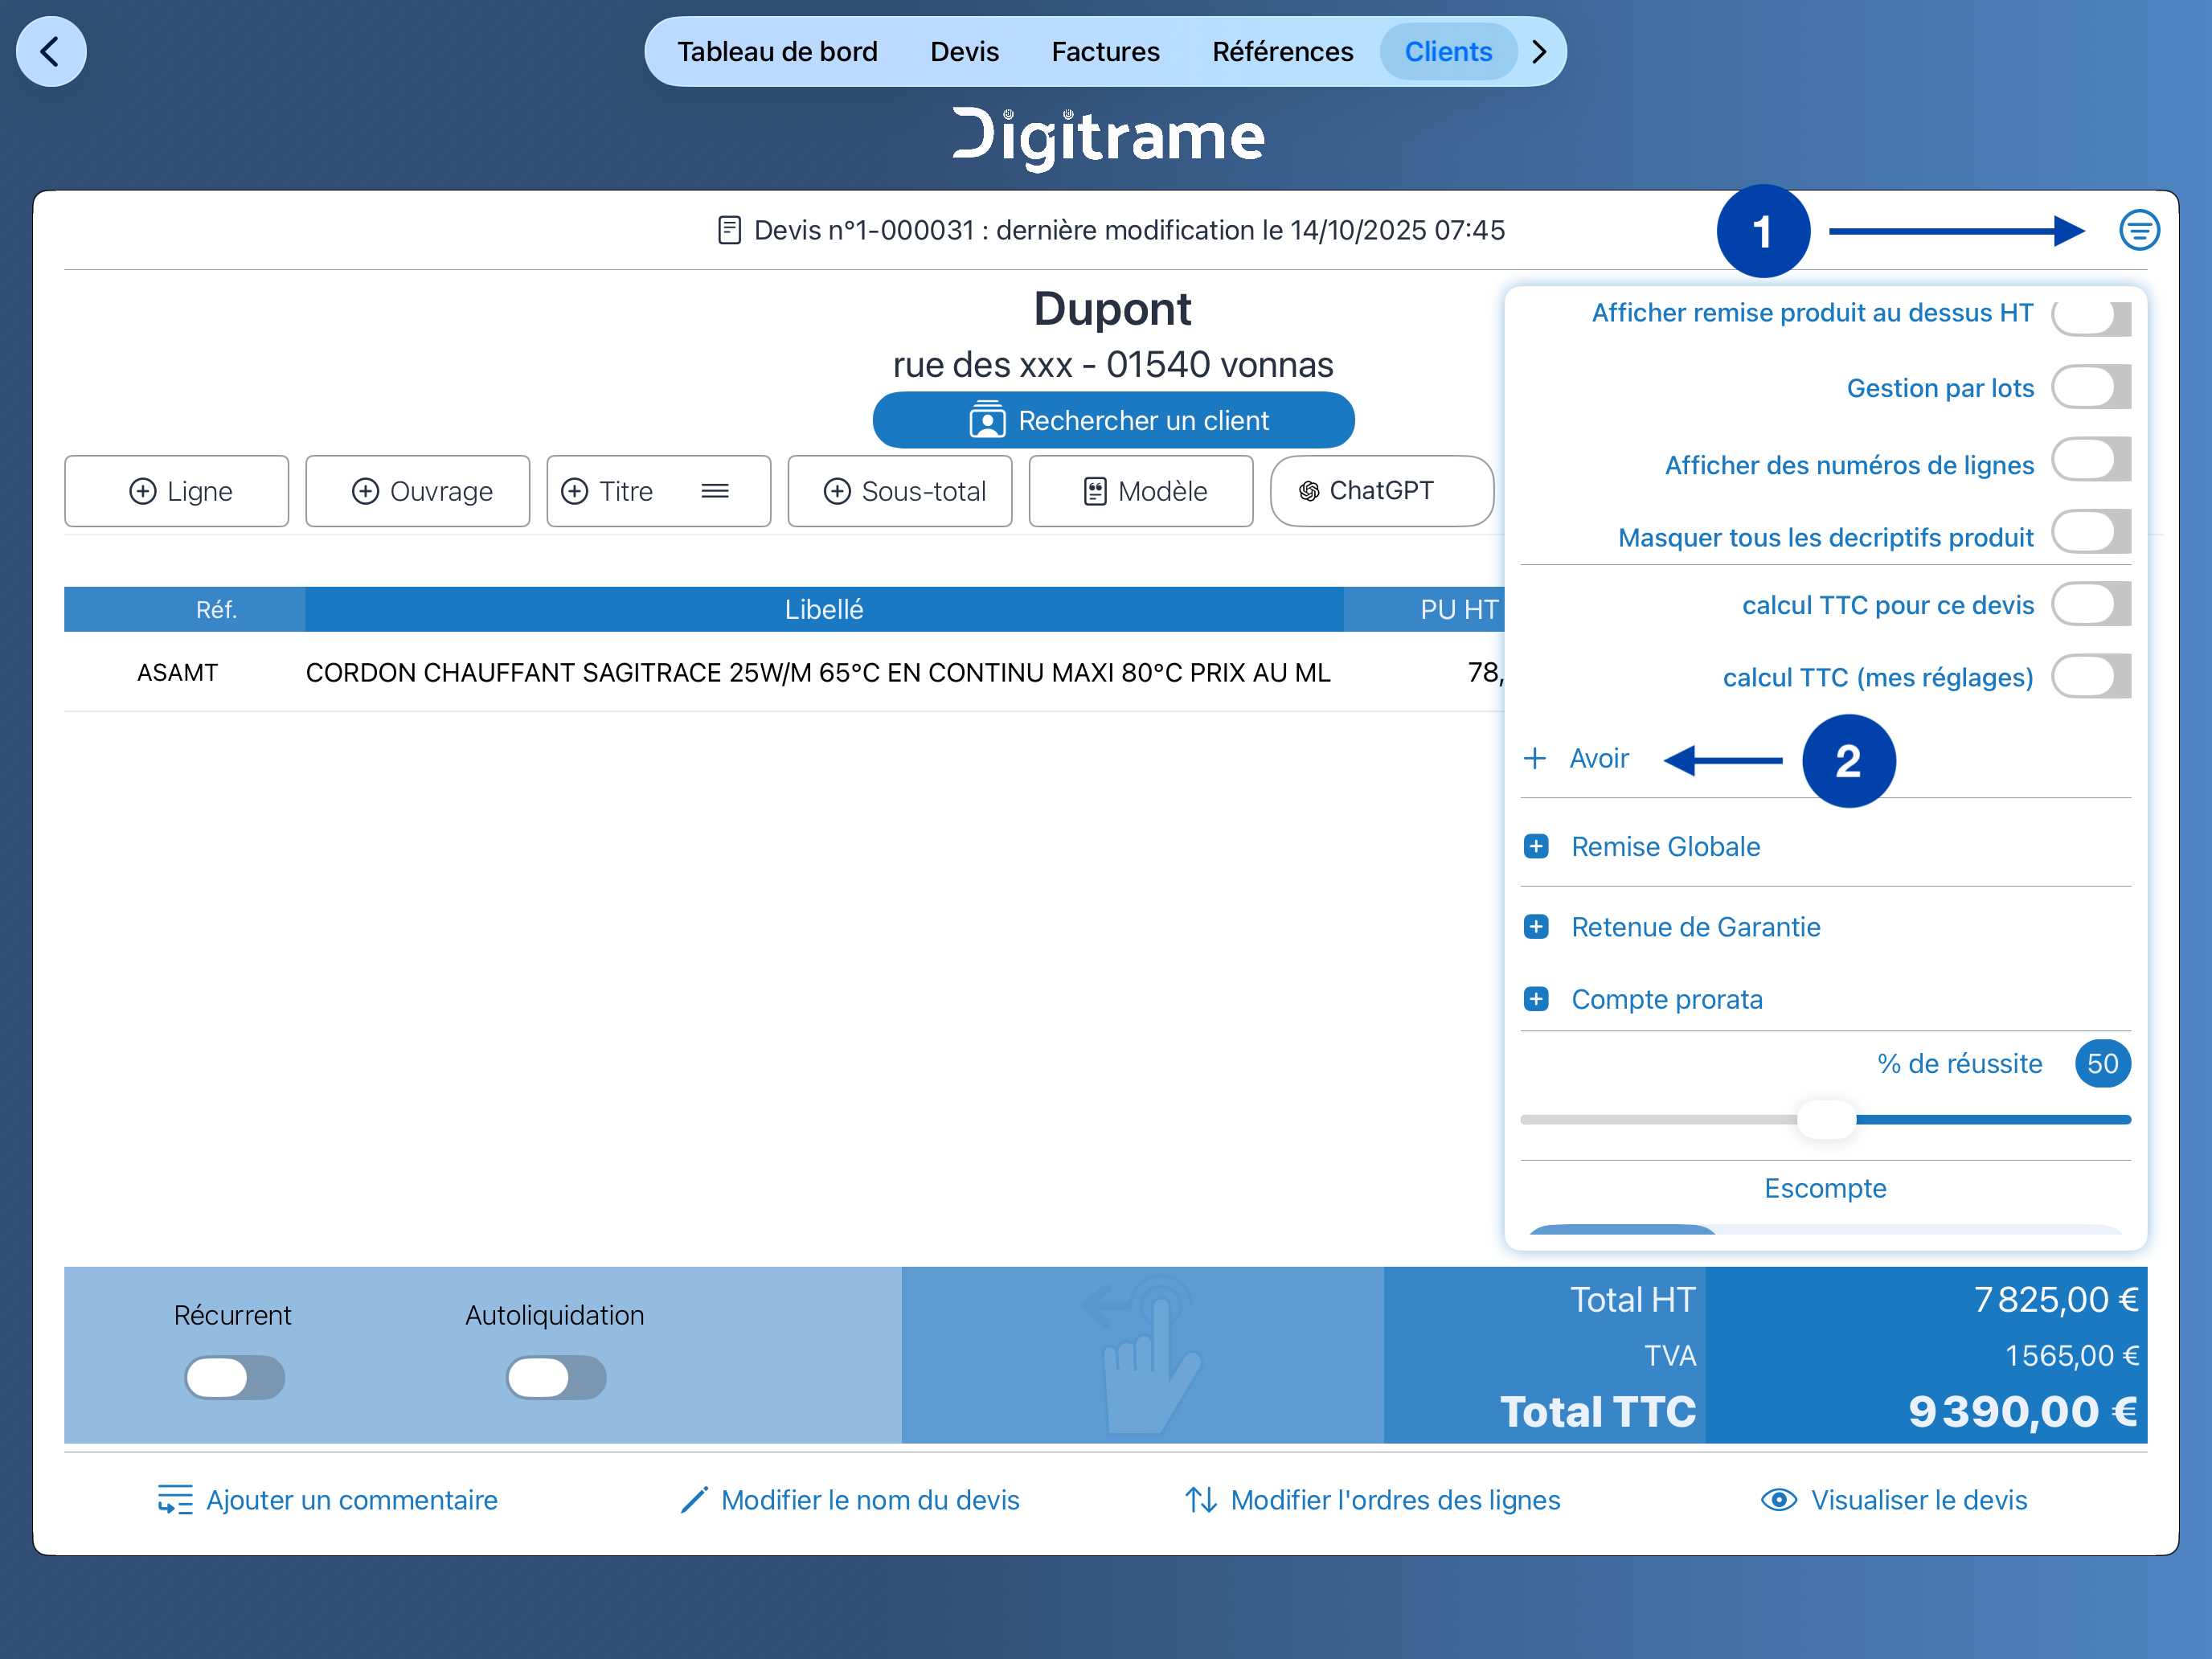
Task: Open the Tableau de bord tab
Action: [x=777, y=52]
